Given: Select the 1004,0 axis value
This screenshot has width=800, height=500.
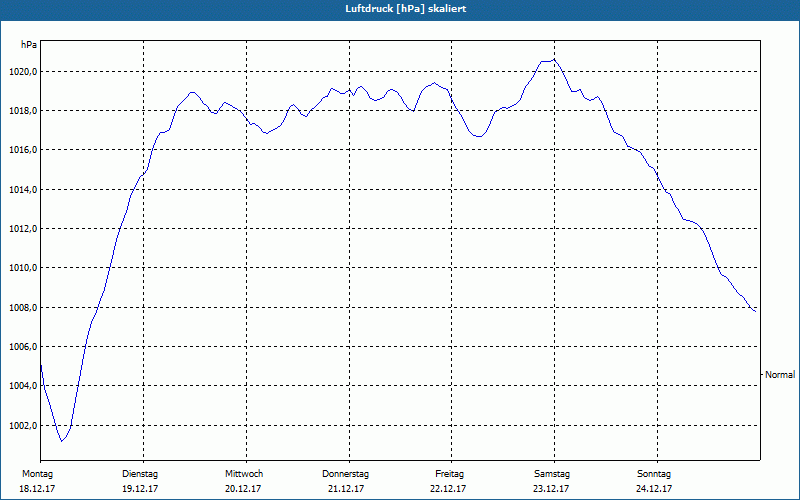Looking at the screenshot, I should [x=23, y=386].
